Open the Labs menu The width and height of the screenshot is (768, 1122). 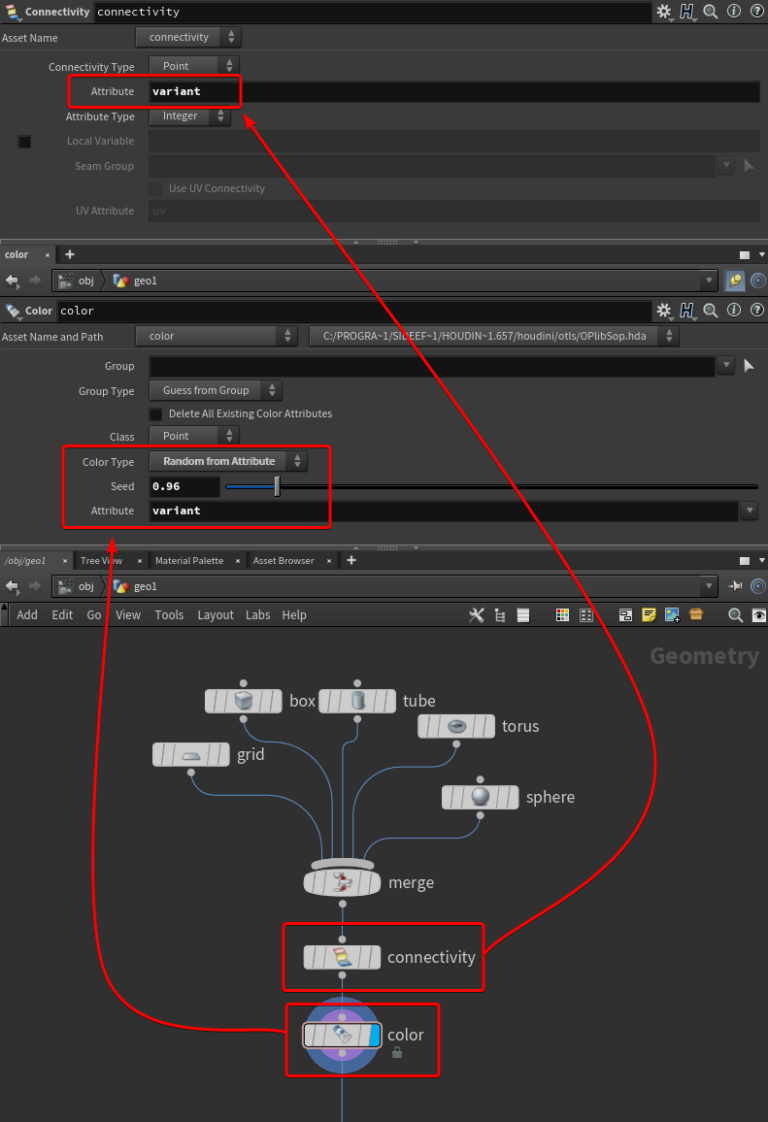click(258, 615)
